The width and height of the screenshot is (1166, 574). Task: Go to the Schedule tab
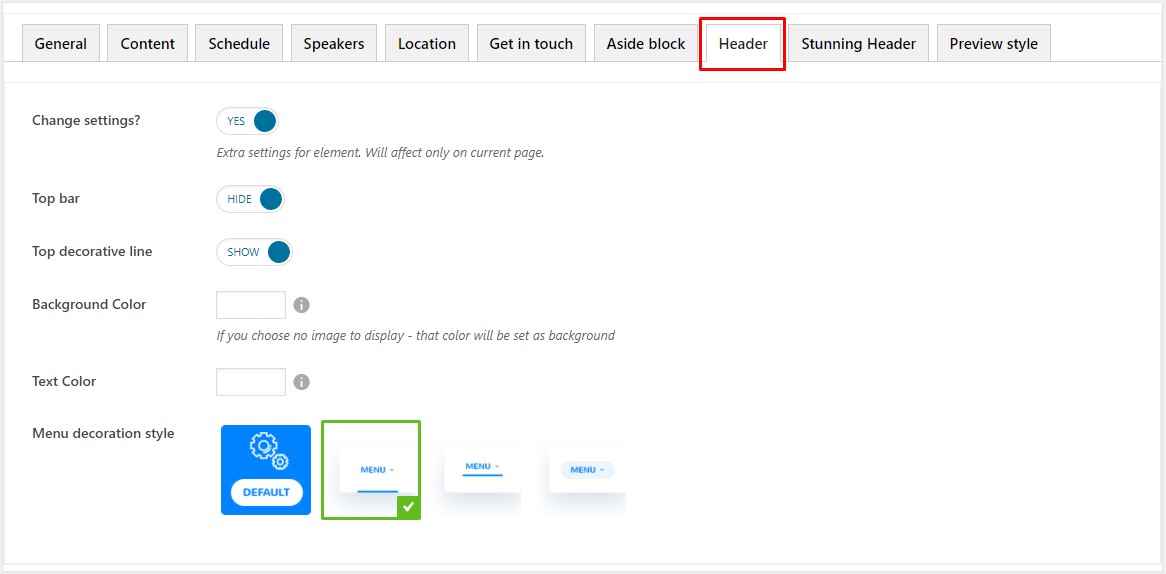pos(239,44)
